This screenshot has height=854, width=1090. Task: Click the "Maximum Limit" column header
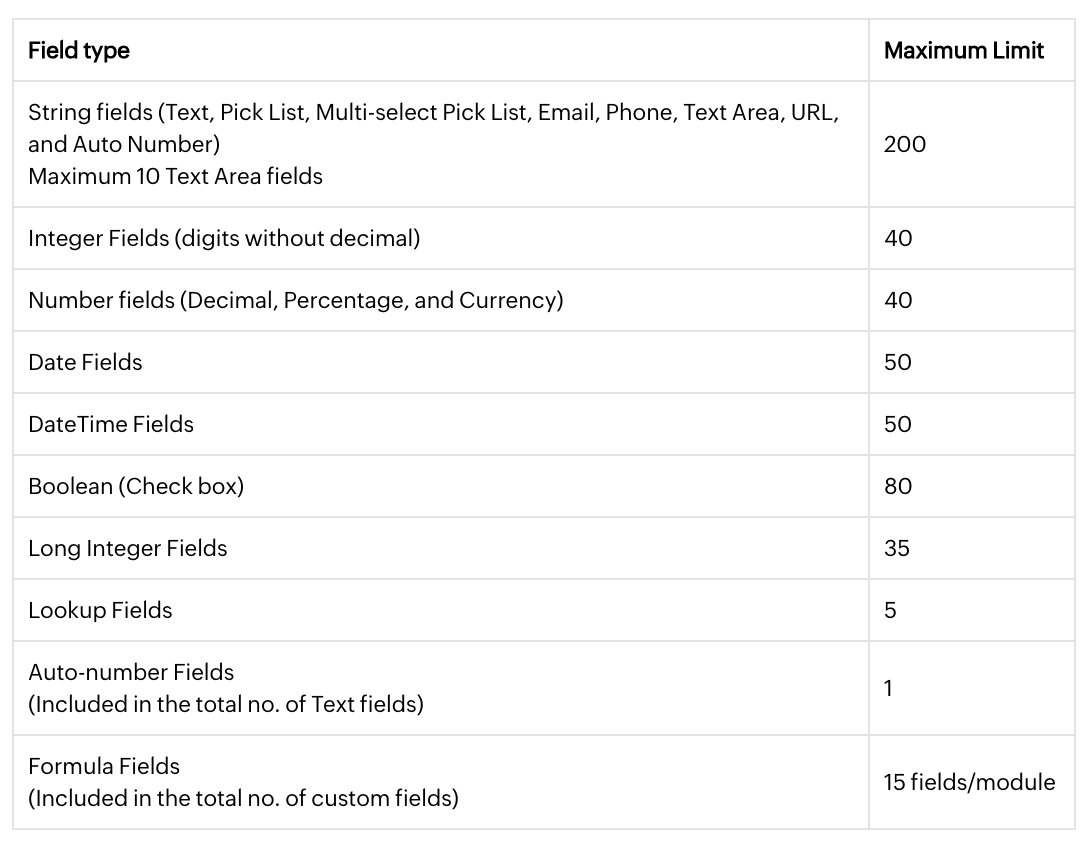point(963,50)
